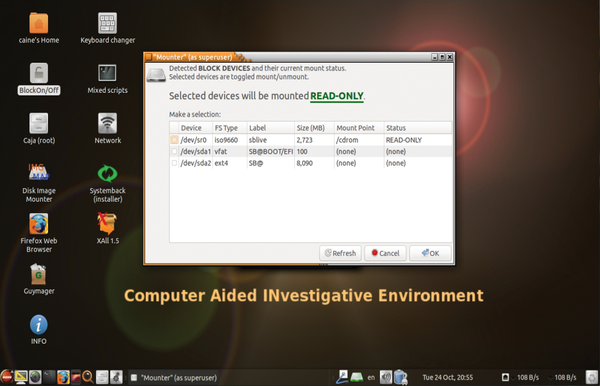600x386 pixels.
Task: Launch the Disk Image Mounter icon
Action: point(39,173)
